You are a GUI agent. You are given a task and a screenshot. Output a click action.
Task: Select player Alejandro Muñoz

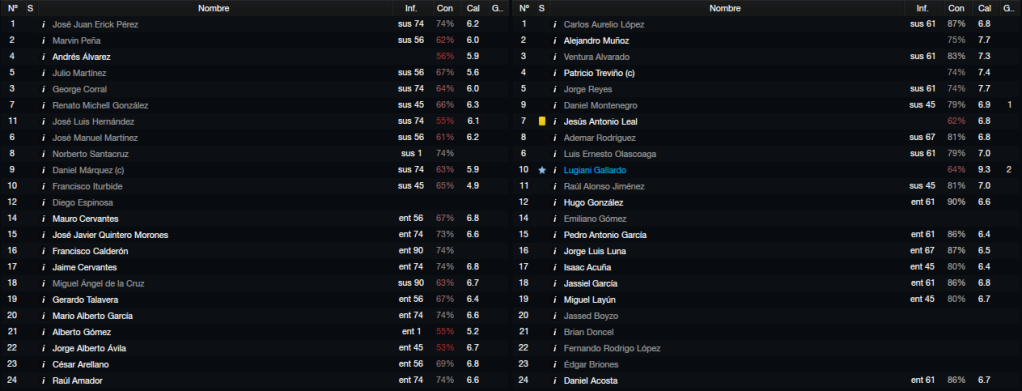pyautogui.click(x=596, y=40)
